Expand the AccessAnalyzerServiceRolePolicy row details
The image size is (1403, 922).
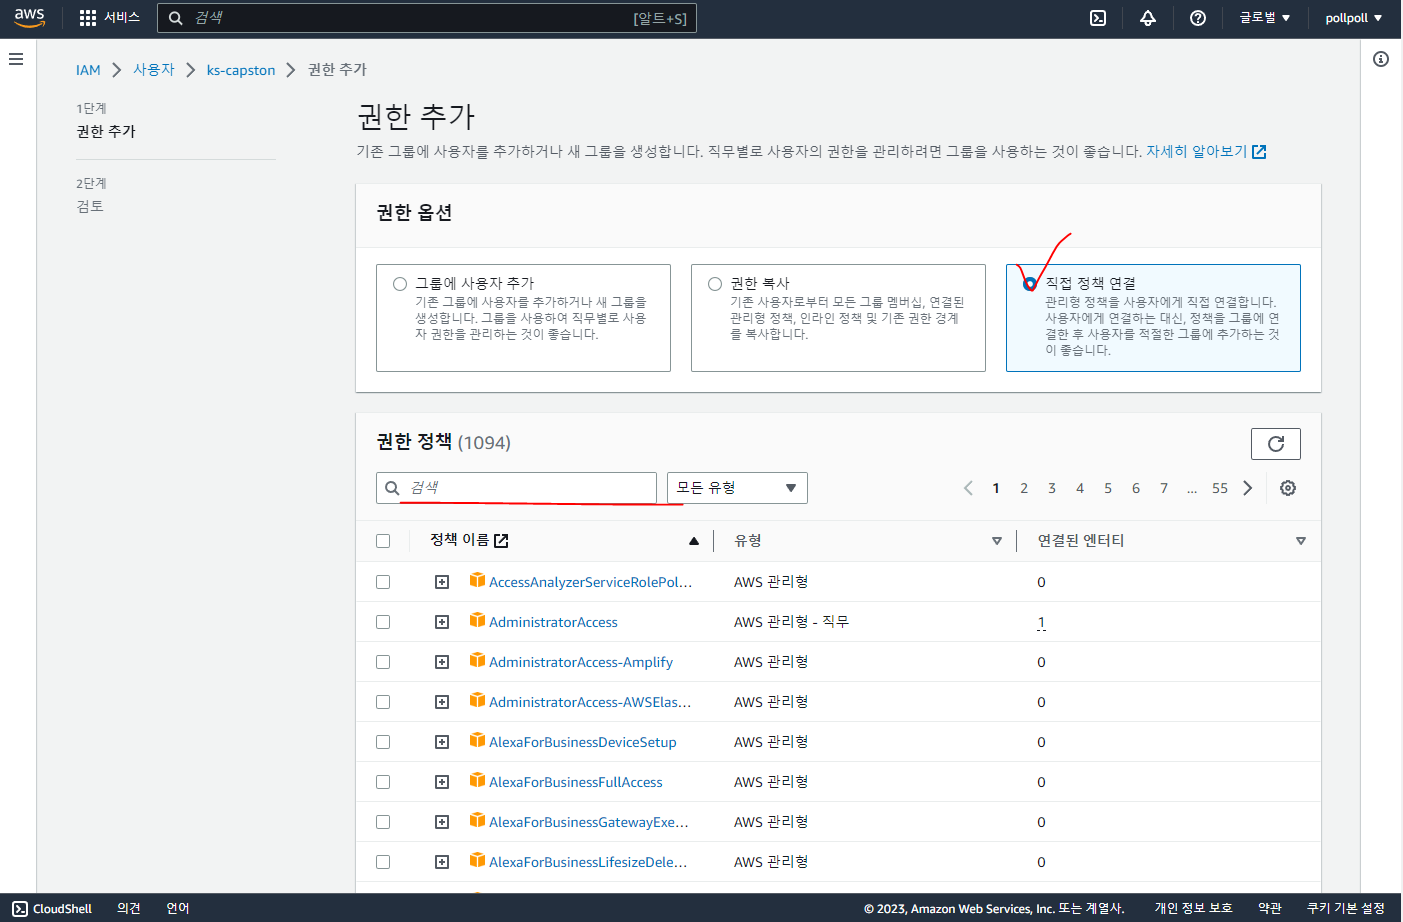tap(442, 582)
